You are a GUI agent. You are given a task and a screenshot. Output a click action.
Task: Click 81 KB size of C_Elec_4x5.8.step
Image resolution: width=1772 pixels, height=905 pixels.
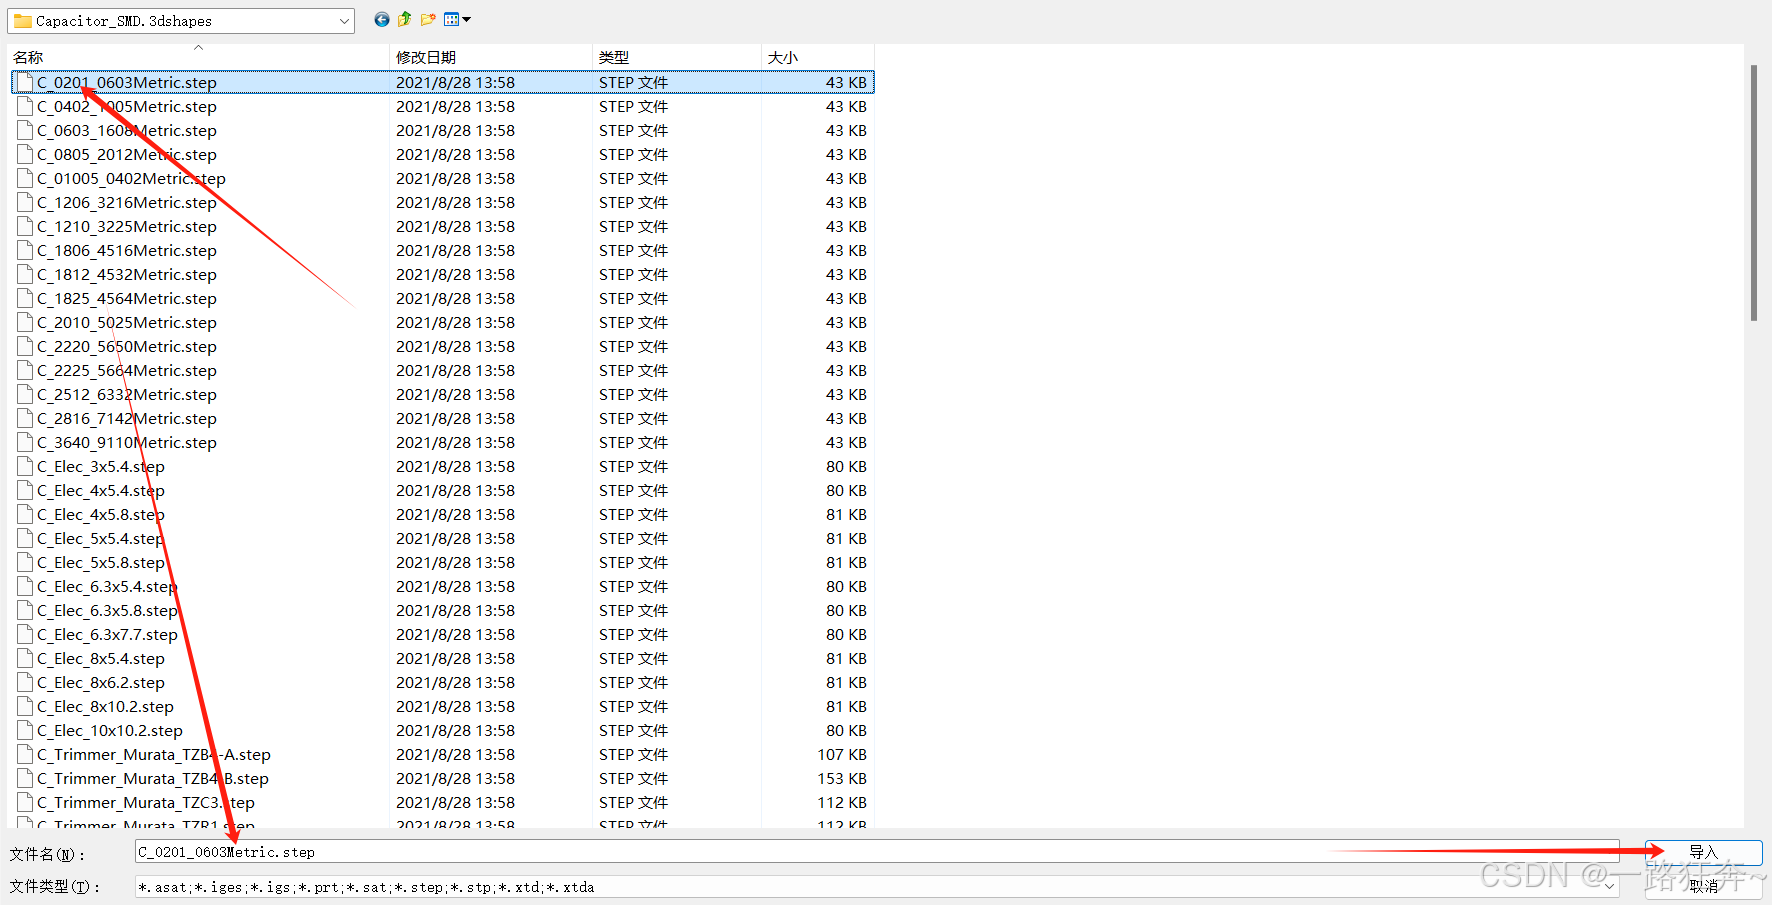point(846,515)
